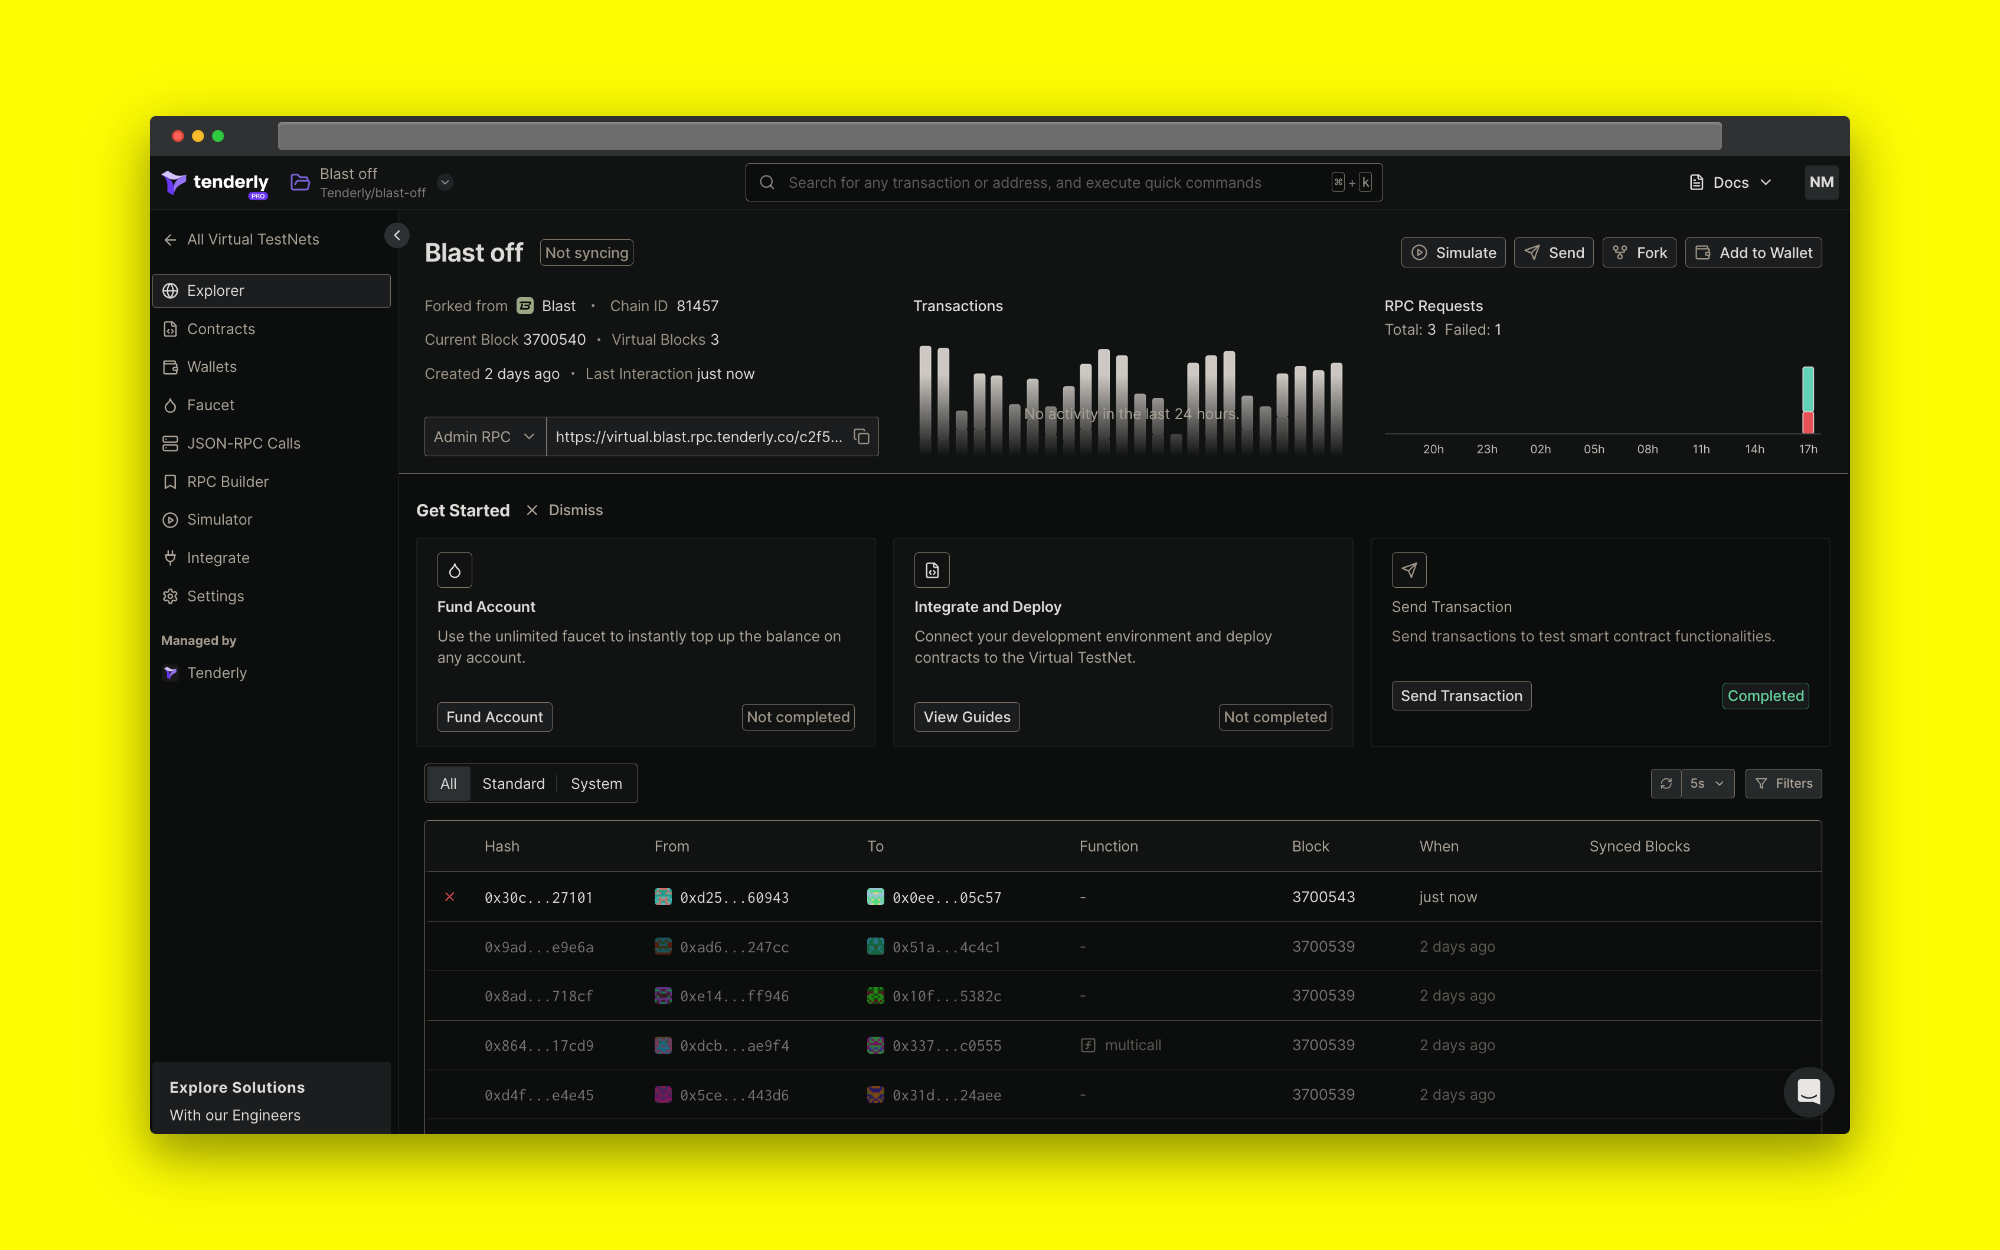Open the Admin RPC selector dropdown
This screenshot has width=2000, height=1250.
[484, 436]
